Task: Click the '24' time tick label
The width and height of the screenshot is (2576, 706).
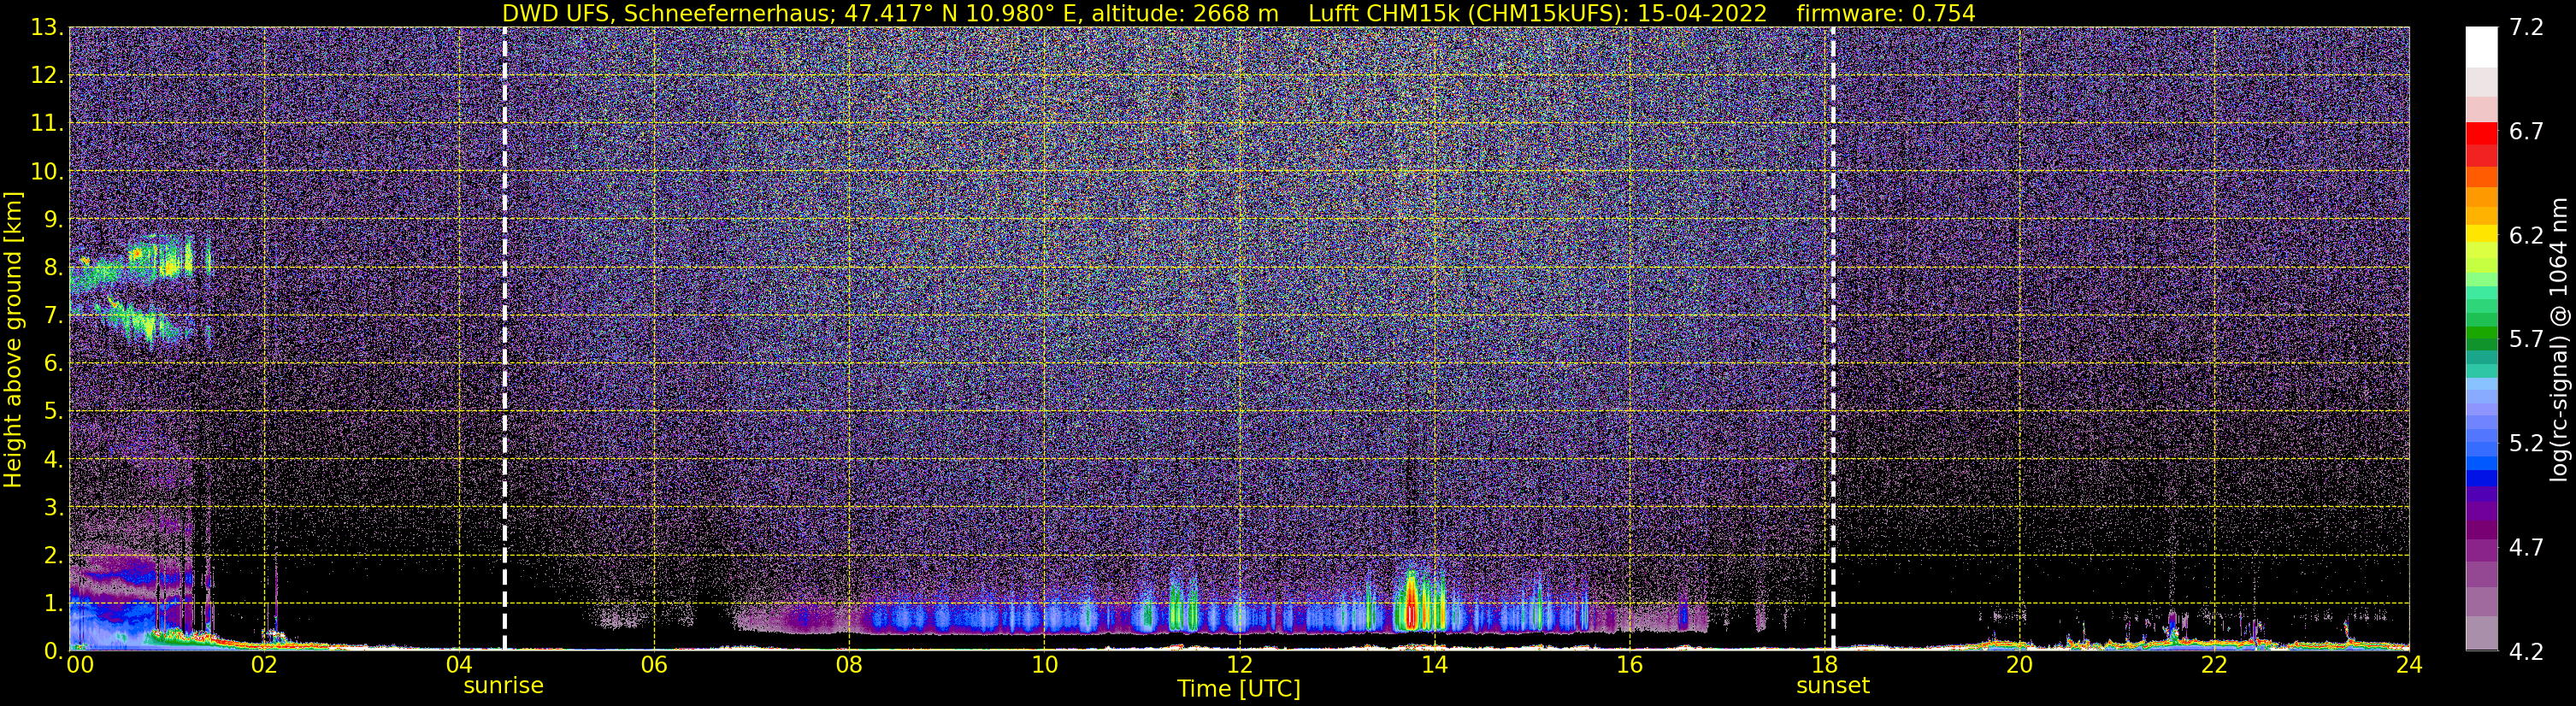Action: (2409, 665)
